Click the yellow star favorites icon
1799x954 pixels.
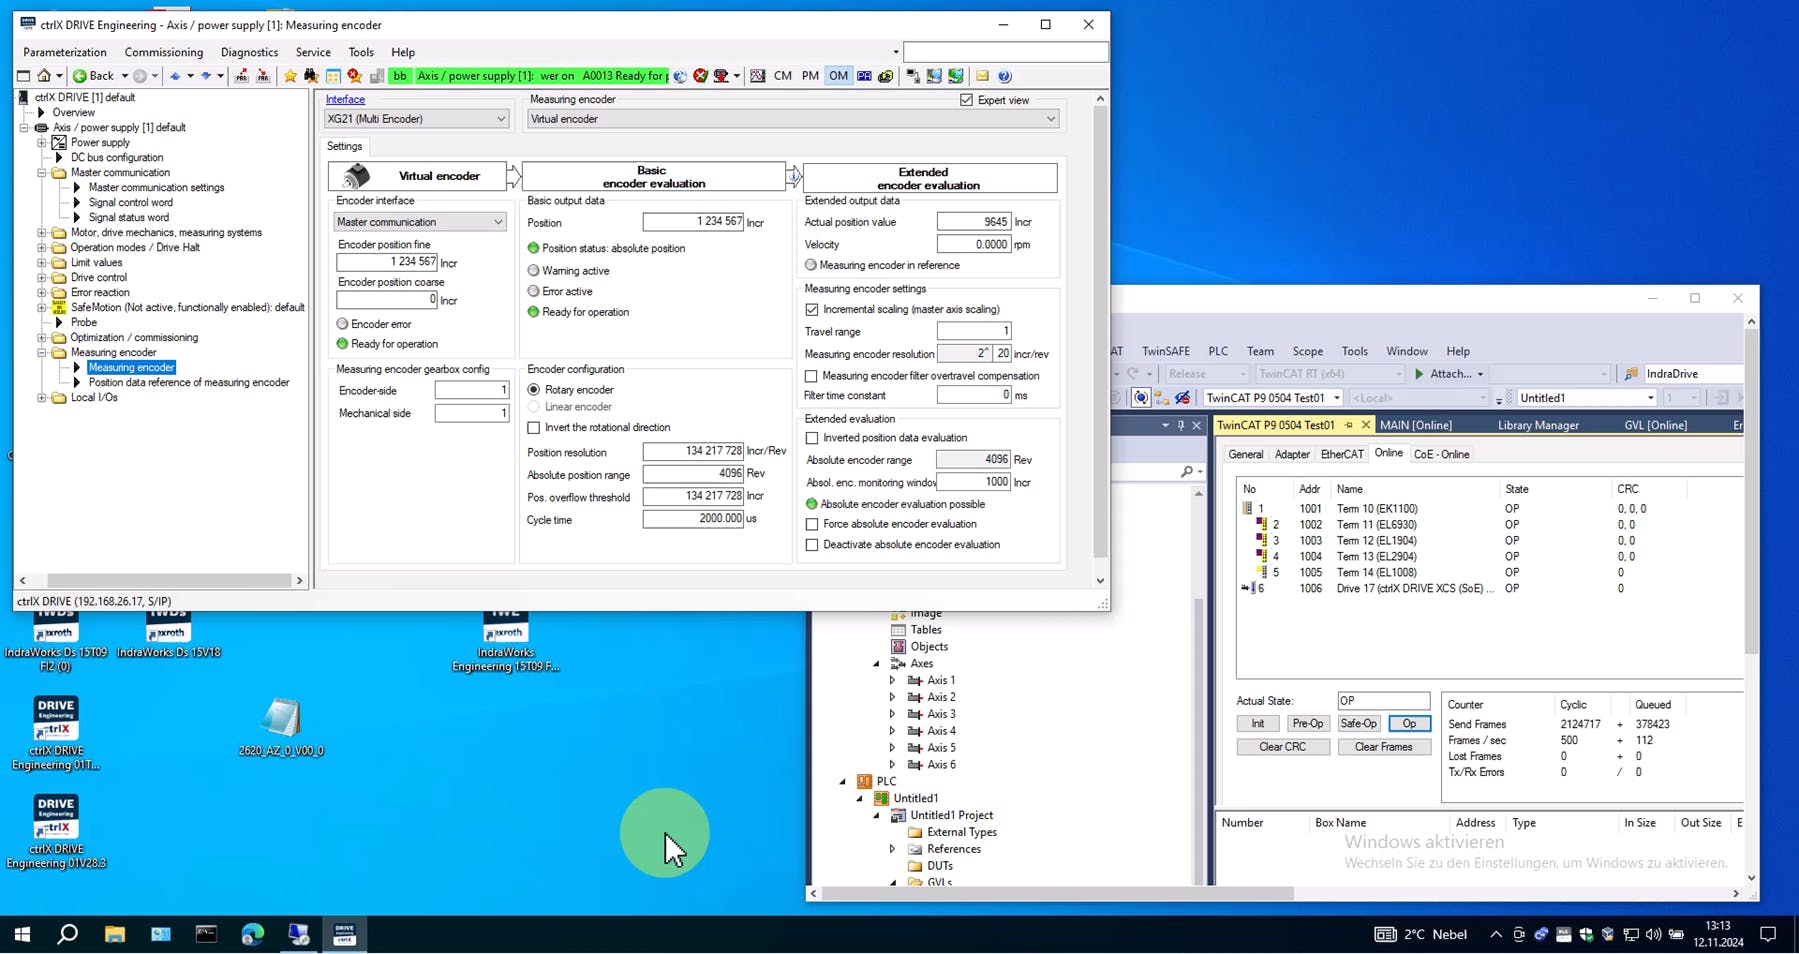290,76
